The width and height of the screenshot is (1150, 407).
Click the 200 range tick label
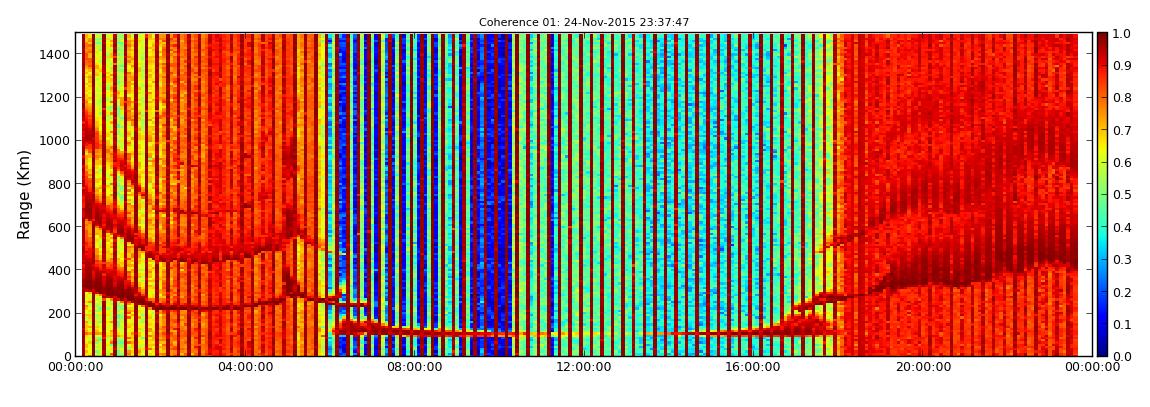[59, 314]
